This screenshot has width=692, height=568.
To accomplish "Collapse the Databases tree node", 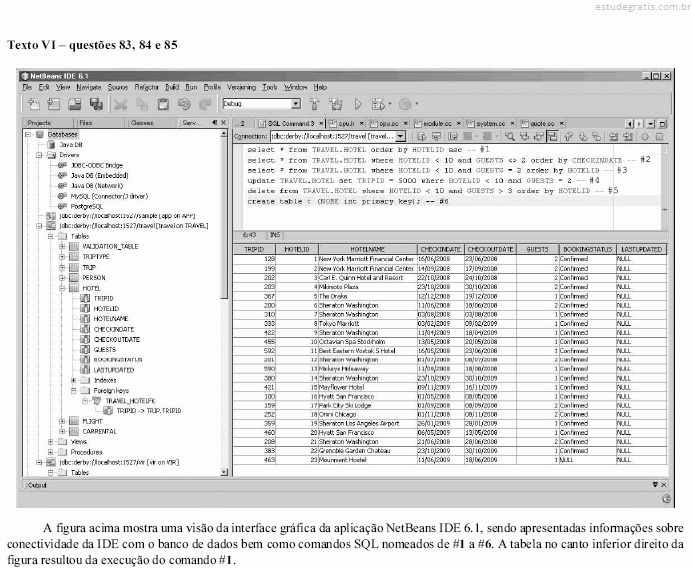I will pos(28,135).
